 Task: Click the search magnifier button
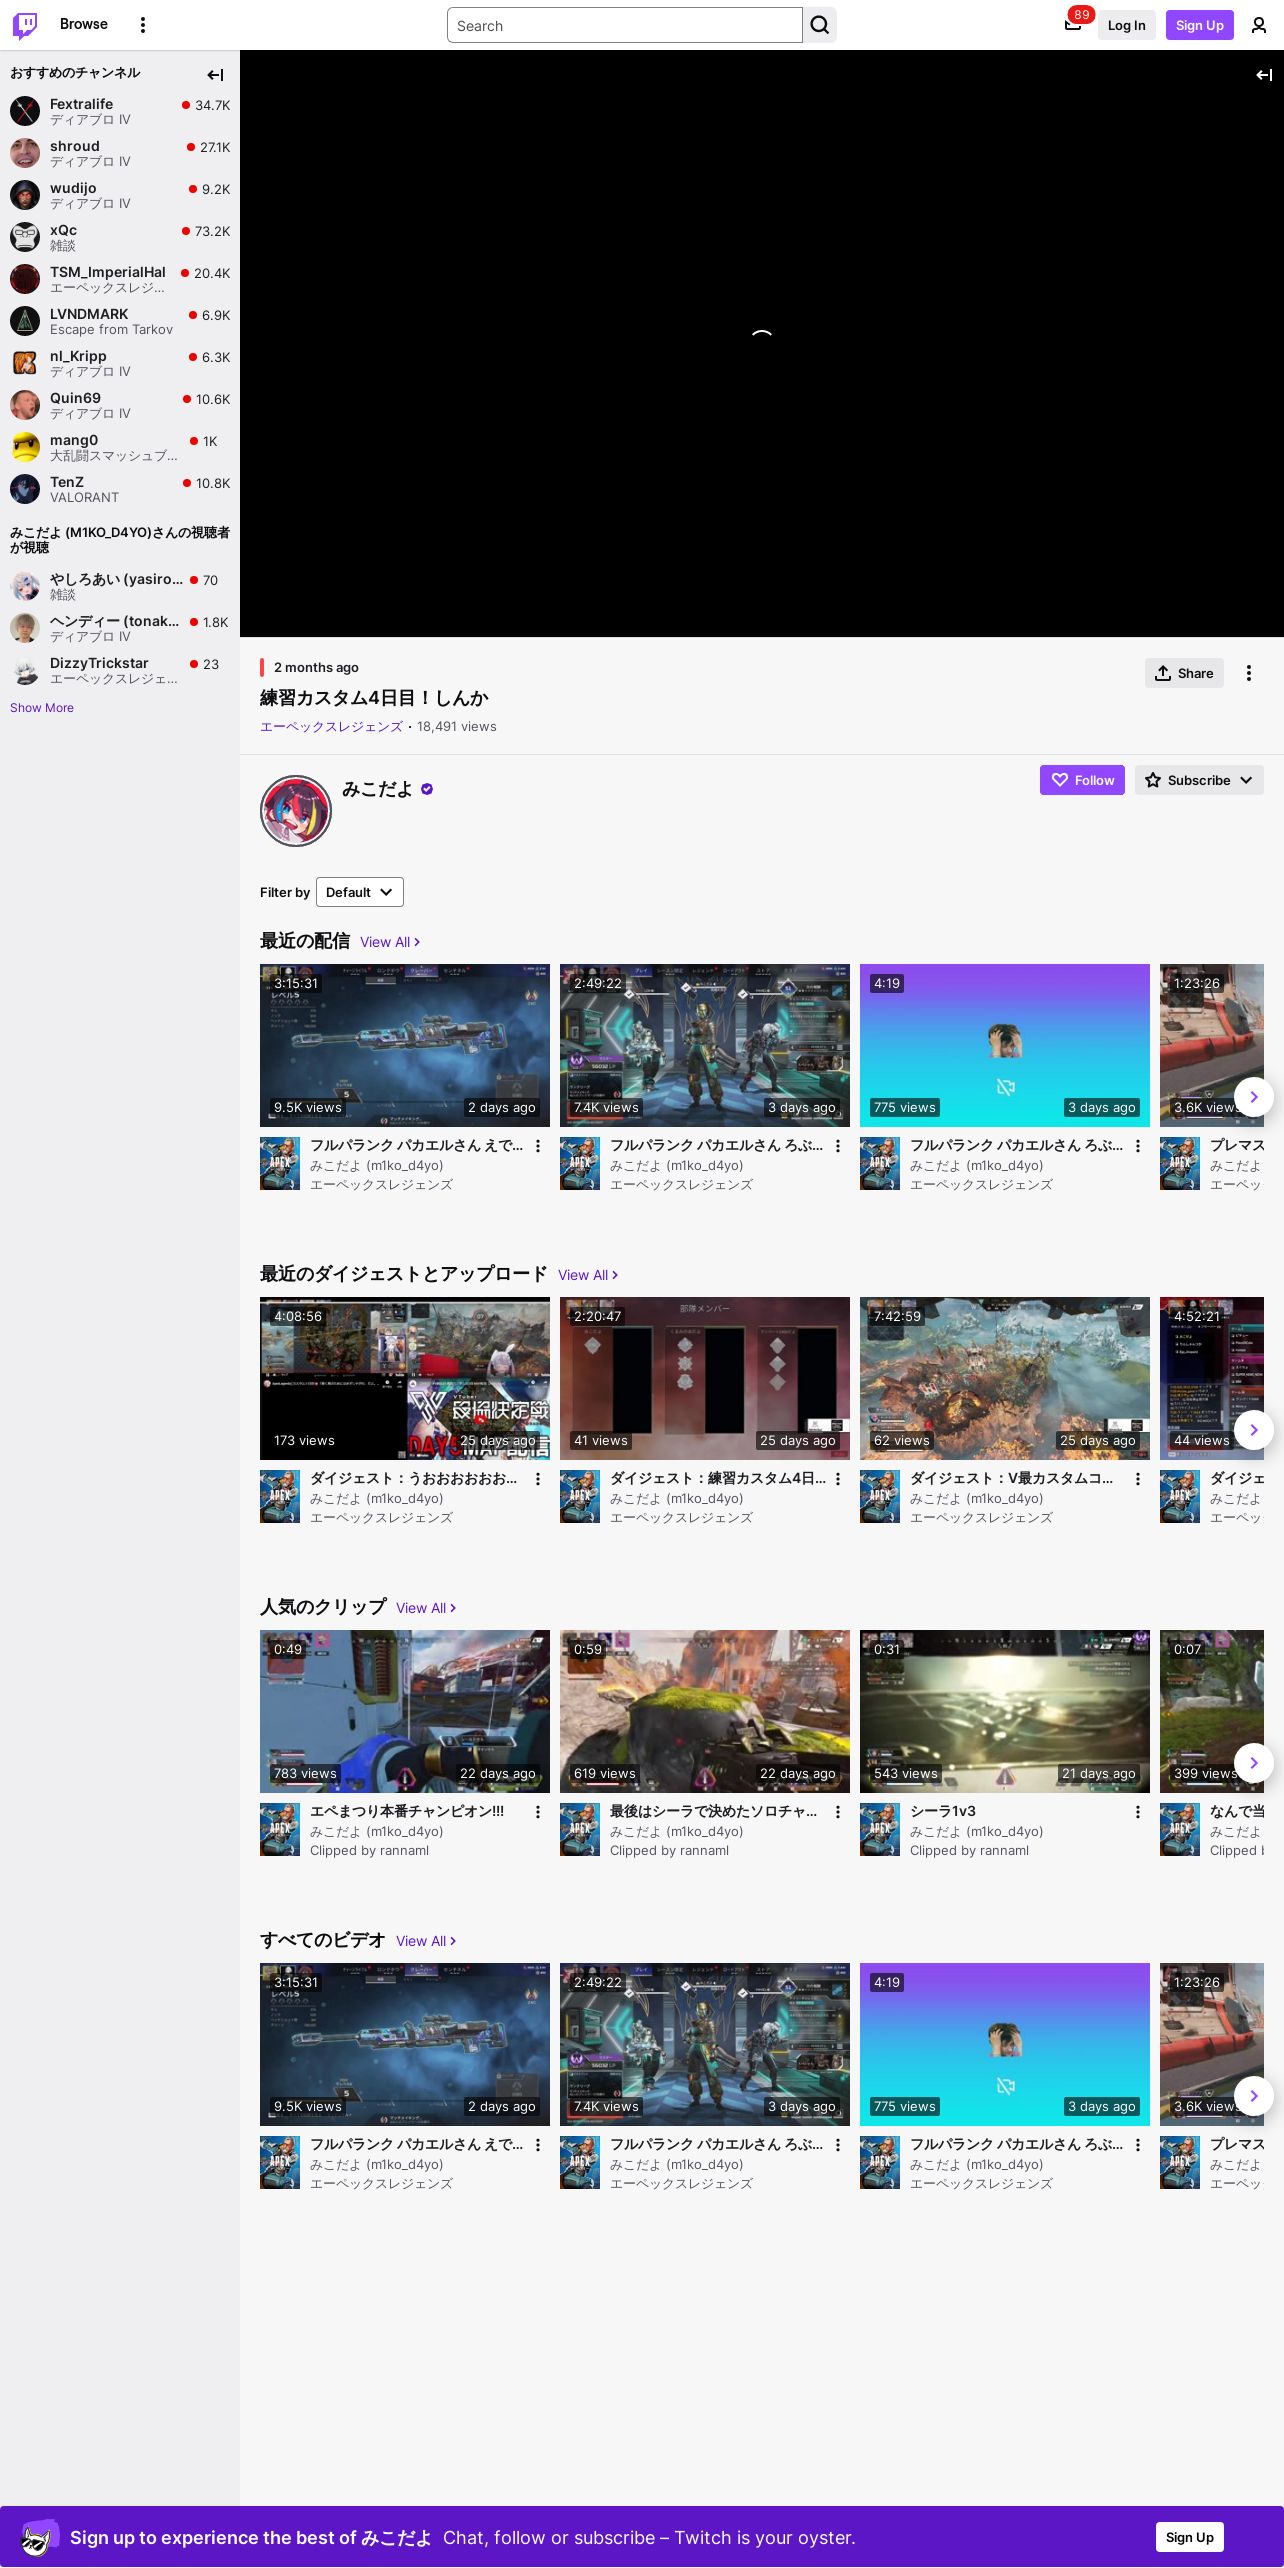click(820, 25)
